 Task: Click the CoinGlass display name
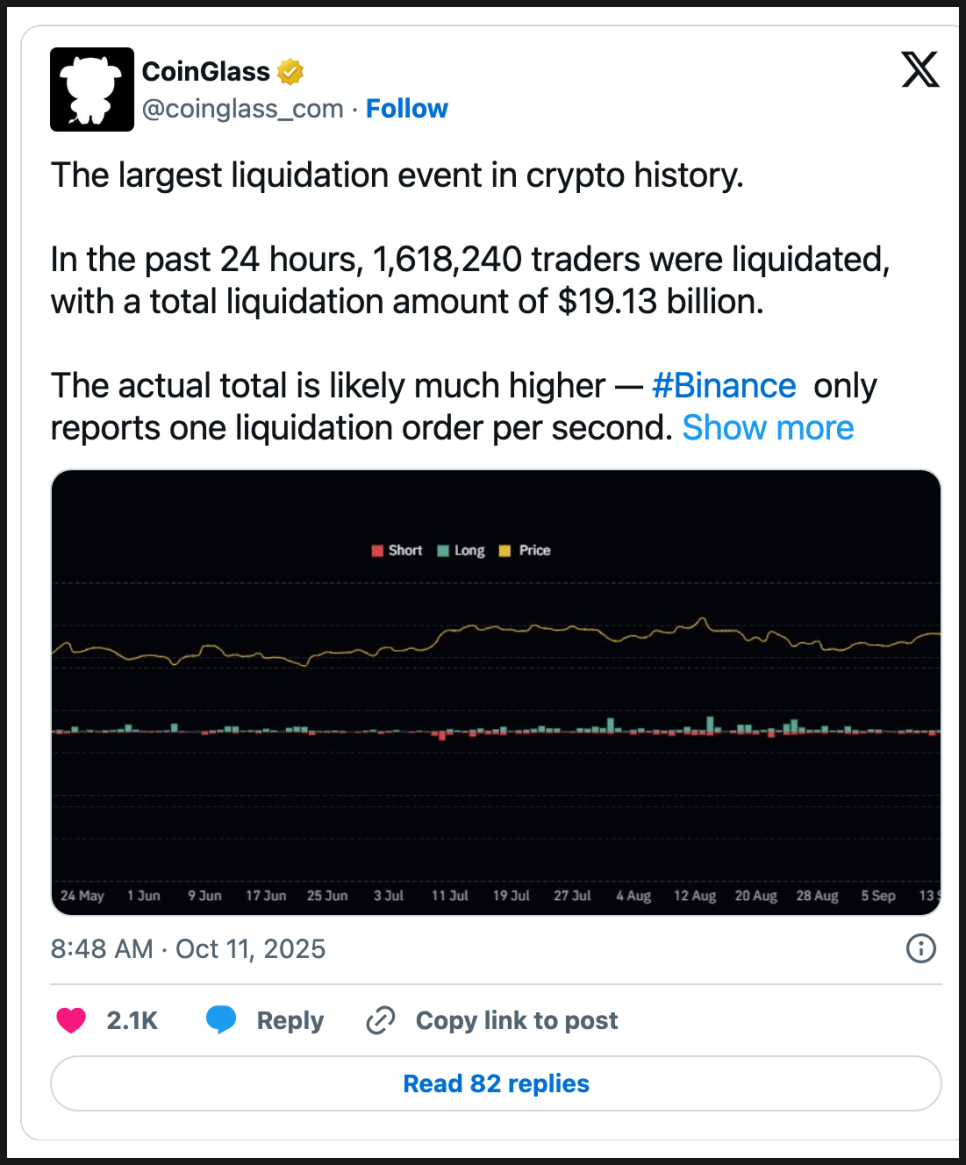point(206,72)
